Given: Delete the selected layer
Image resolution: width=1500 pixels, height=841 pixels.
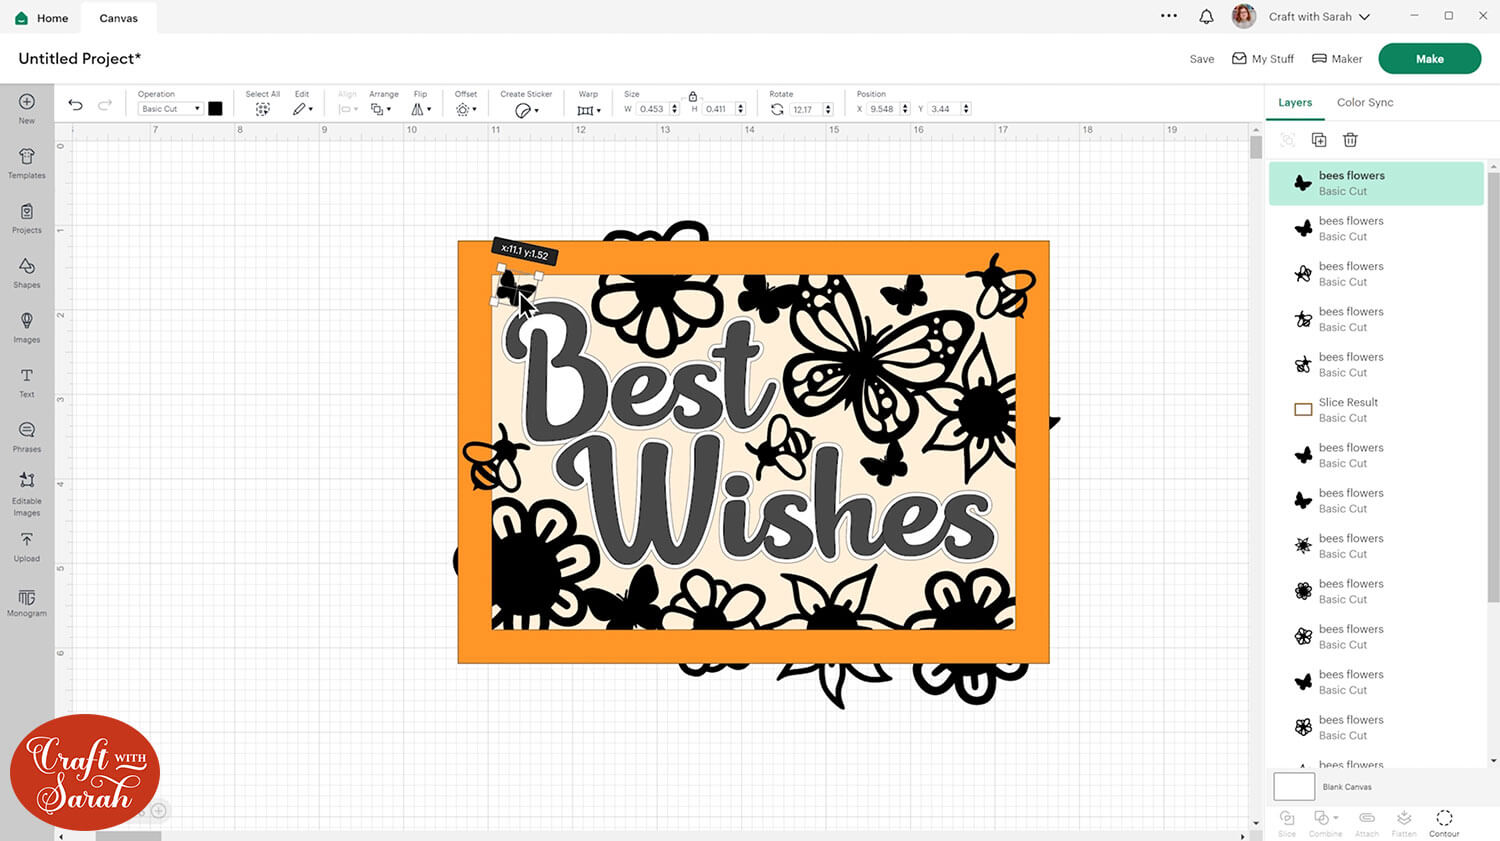Looking at the screenshot, I should coord(1350,140).
